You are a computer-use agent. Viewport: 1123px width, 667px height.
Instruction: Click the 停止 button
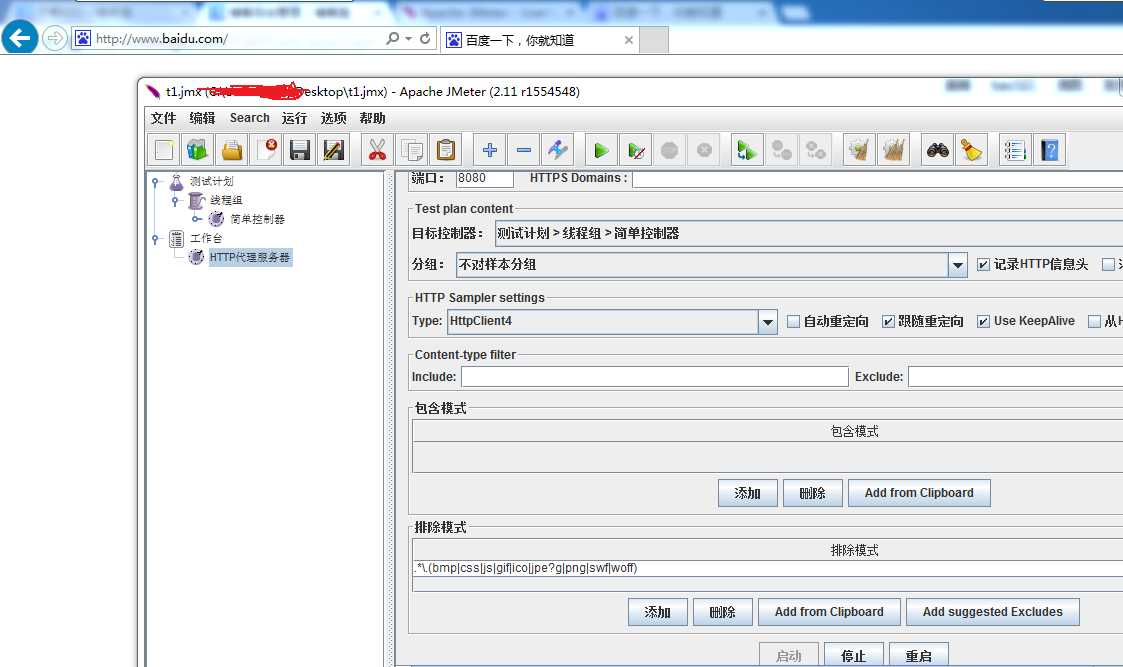(853, 655)
